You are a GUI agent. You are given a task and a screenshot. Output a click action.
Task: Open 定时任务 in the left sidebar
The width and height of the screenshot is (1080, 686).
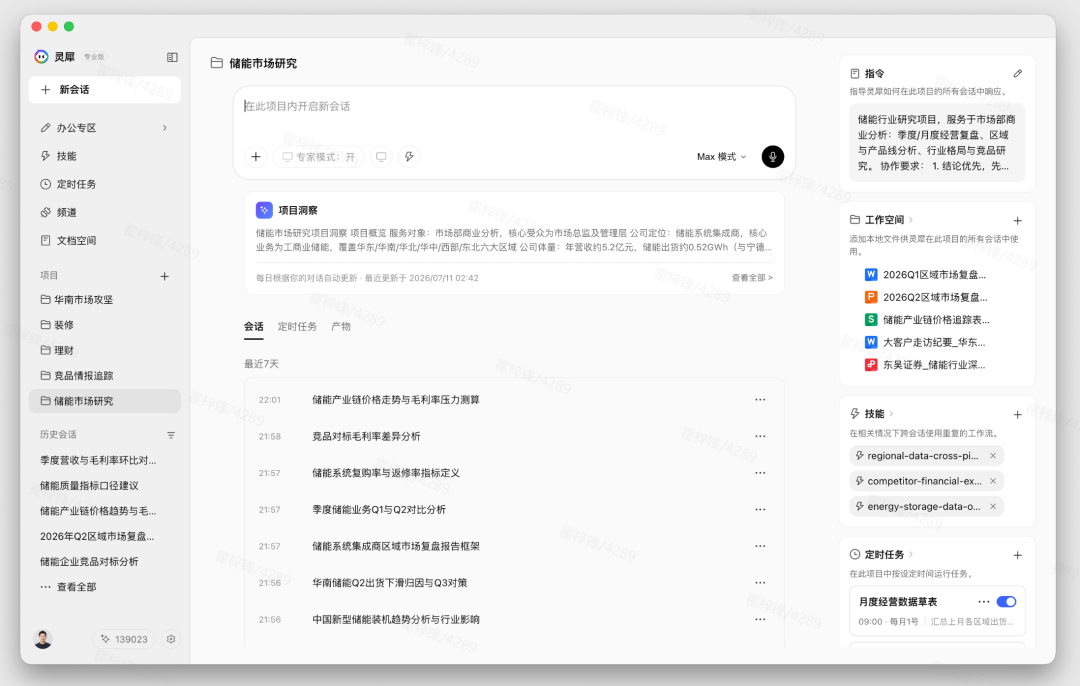(x=105, y=184)
